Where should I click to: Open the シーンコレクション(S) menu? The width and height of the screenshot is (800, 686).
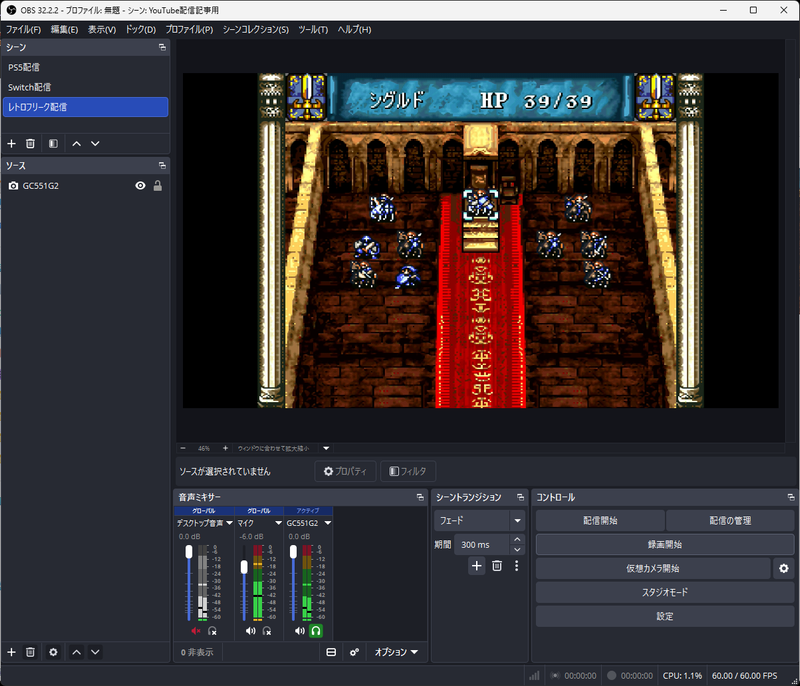256,30
